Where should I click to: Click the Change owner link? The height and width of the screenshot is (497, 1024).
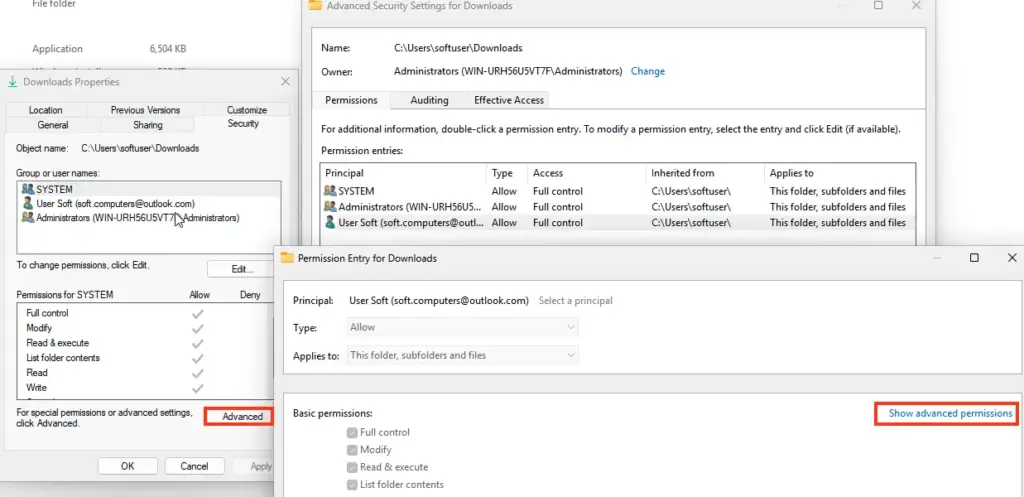[x=647, y=71]
